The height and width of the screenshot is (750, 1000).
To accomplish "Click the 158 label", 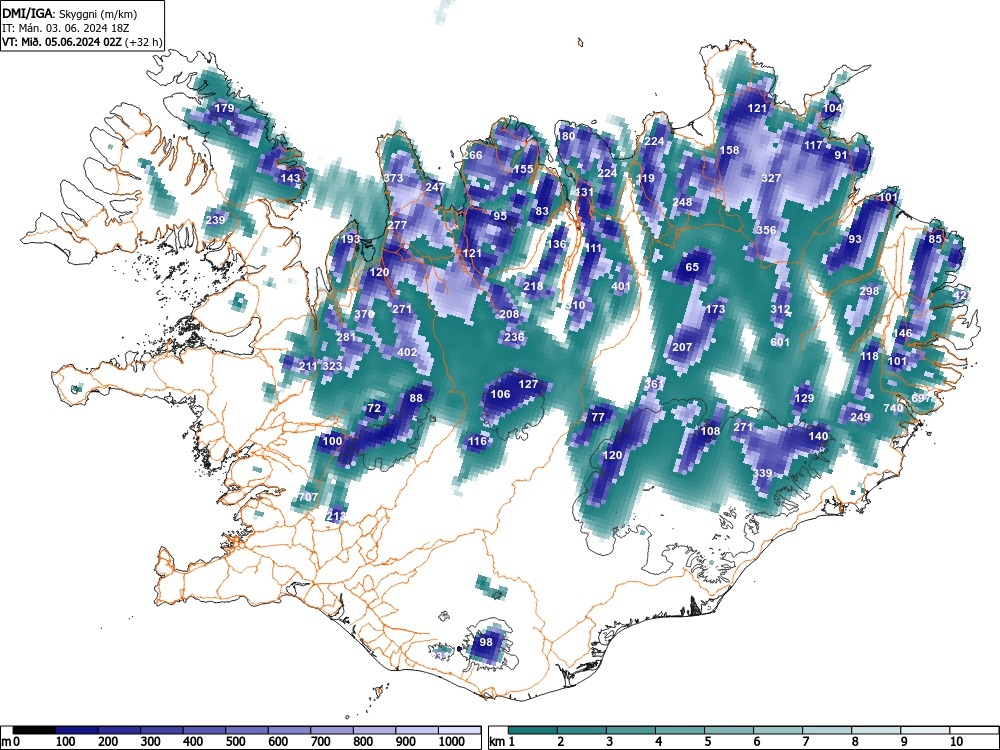I will [x=729, y=150].
